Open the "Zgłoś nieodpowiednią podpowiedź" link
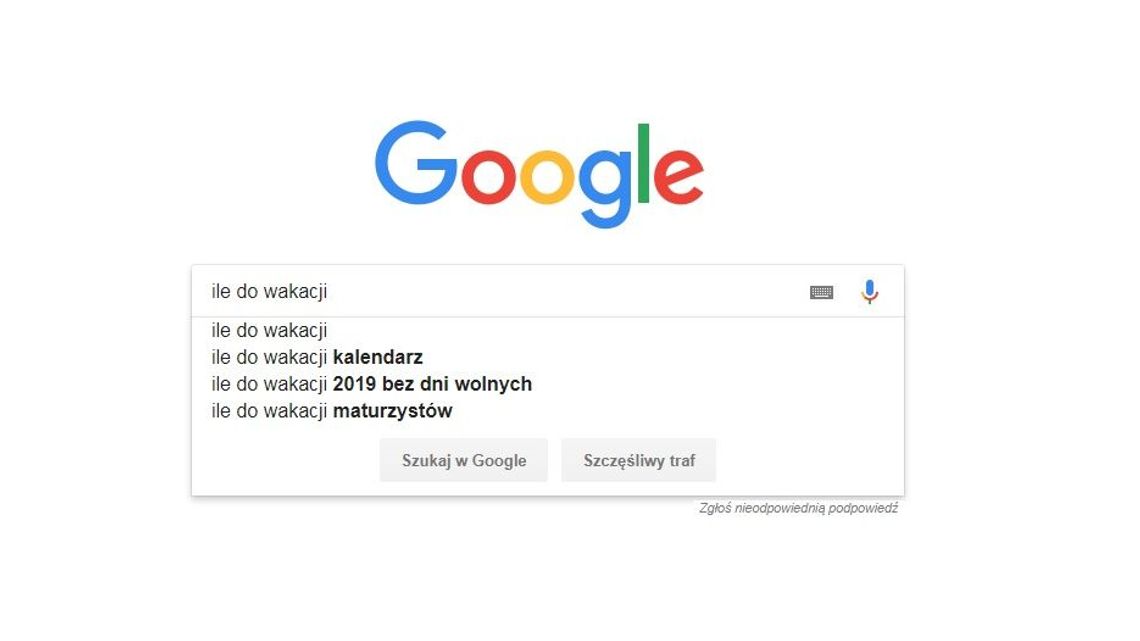The height and width of the screenshot is (641, 1140). 799,508
